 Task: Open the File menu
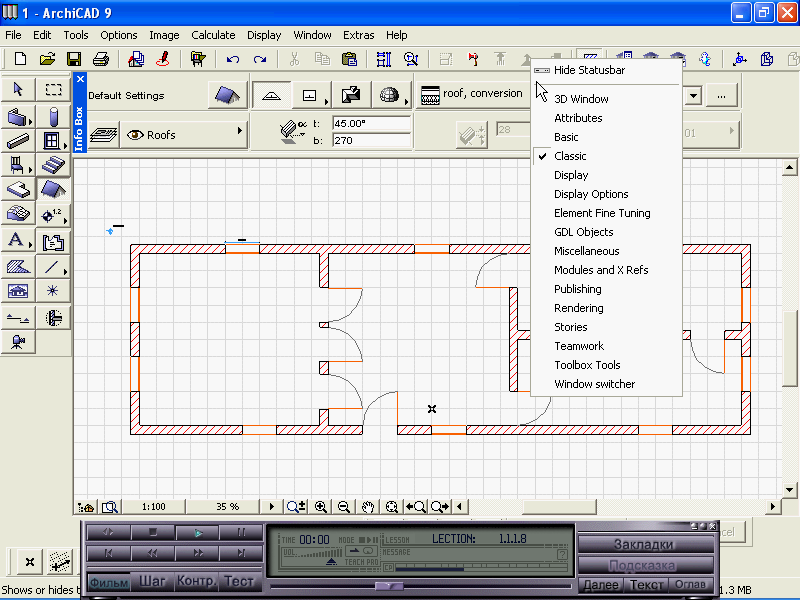point(13,35)
